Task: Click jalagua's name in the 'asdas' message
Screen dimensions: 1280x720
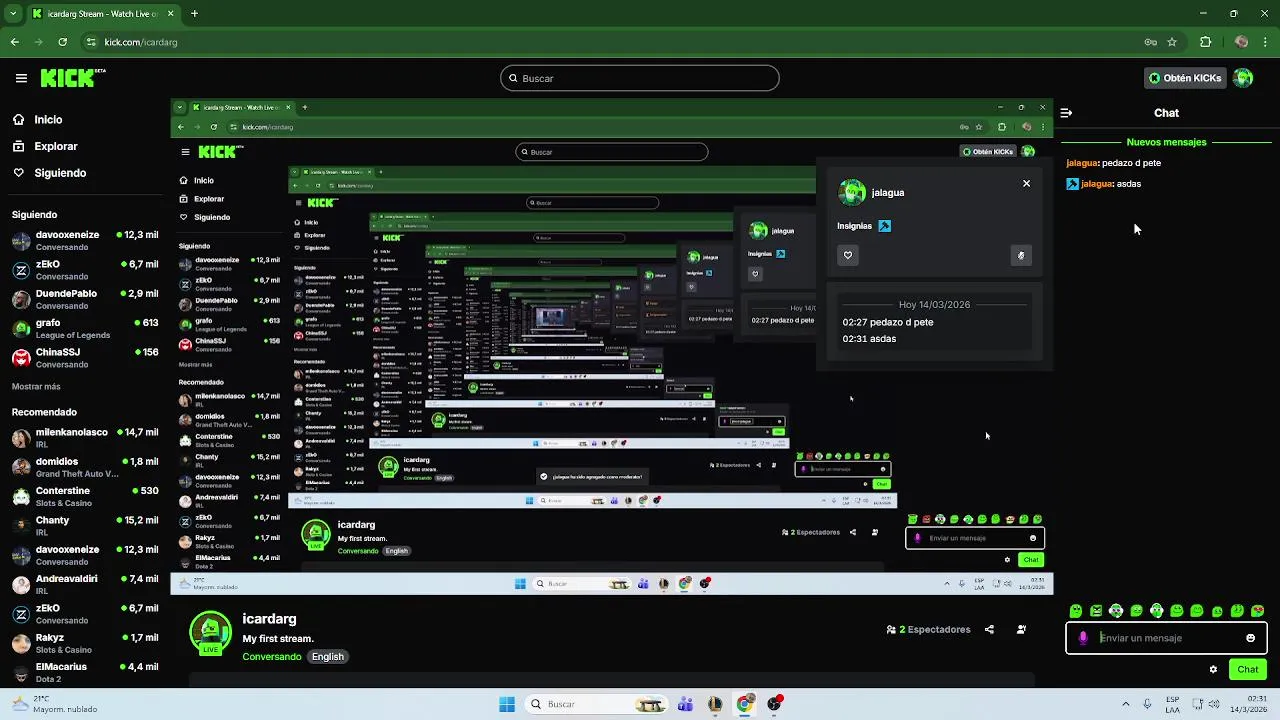Action: pos(1097,184)
